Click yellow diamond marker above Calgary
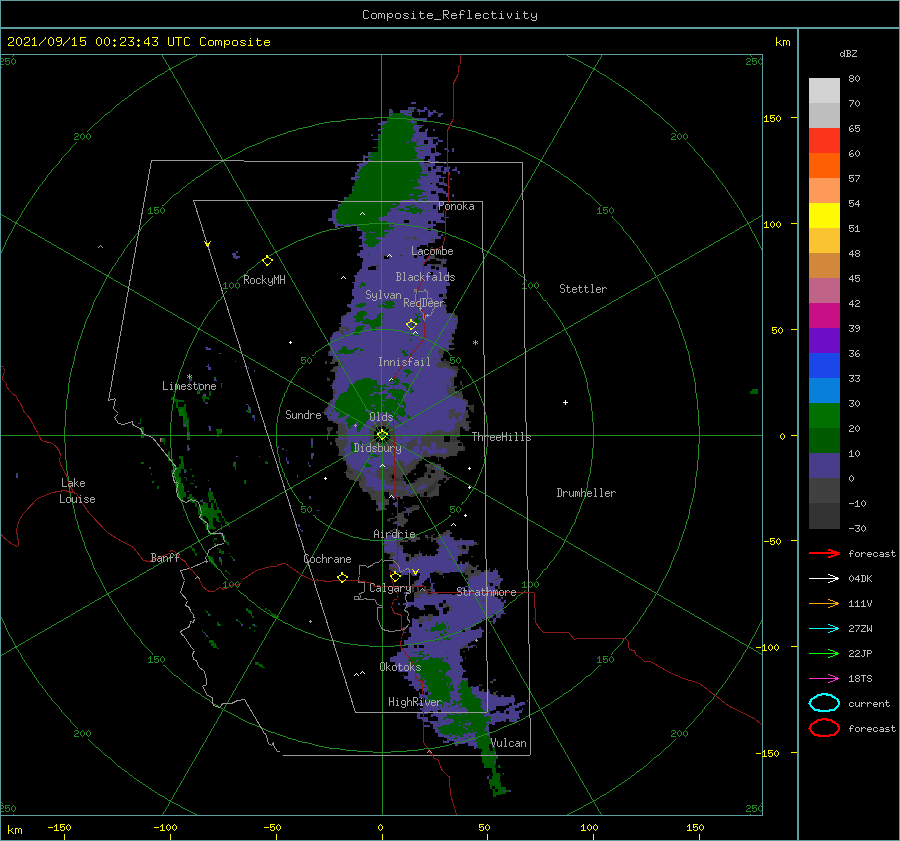Image resolution: width=900 pixels, height=841 pixels. click(x=395, y=576)
